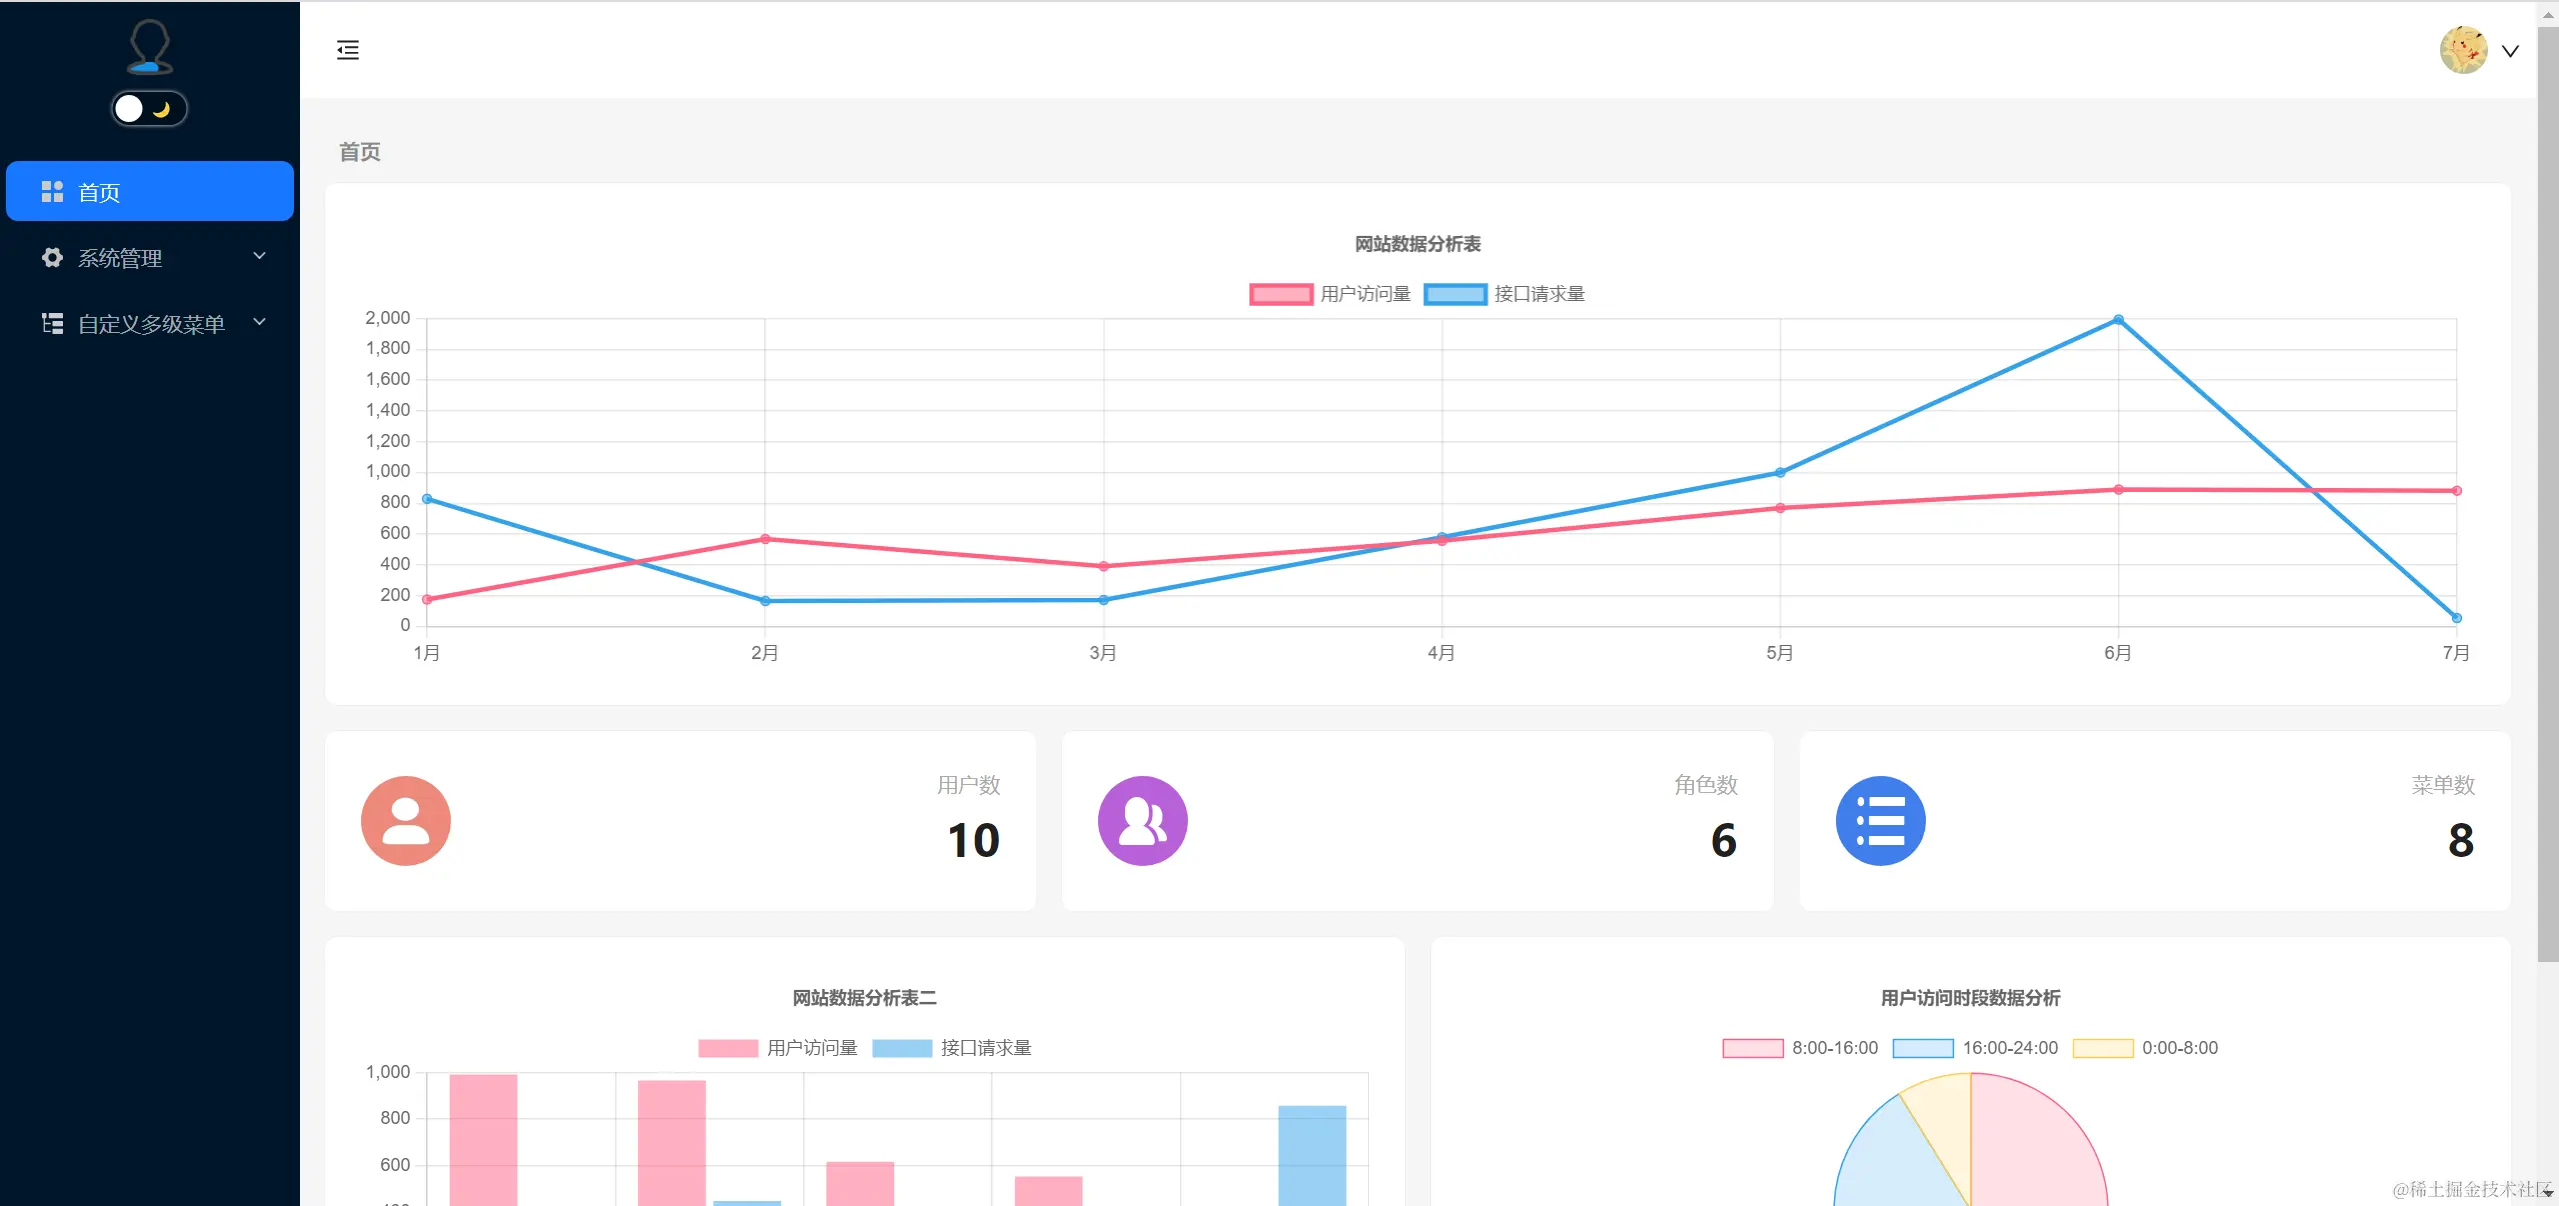The height and width of the screenshot is (1206, 2559).
Task: Click the pink 8:00-16:00 legend swatch
Action: tap(1751, 1047)
